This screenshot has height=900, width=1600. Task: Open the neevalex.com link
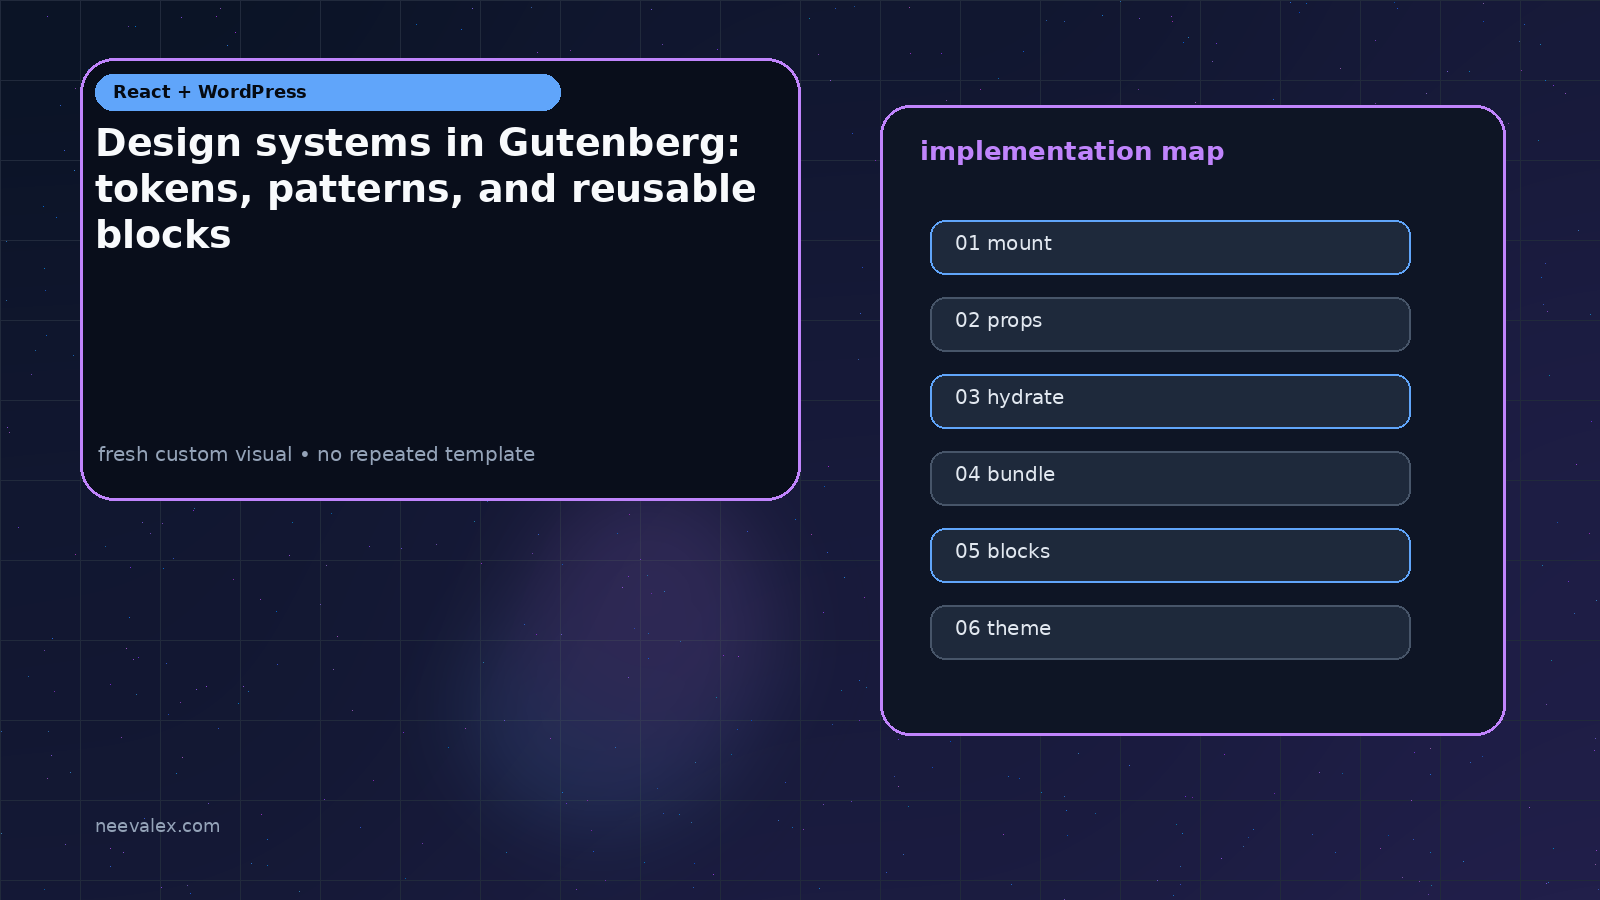click(157, 826)
